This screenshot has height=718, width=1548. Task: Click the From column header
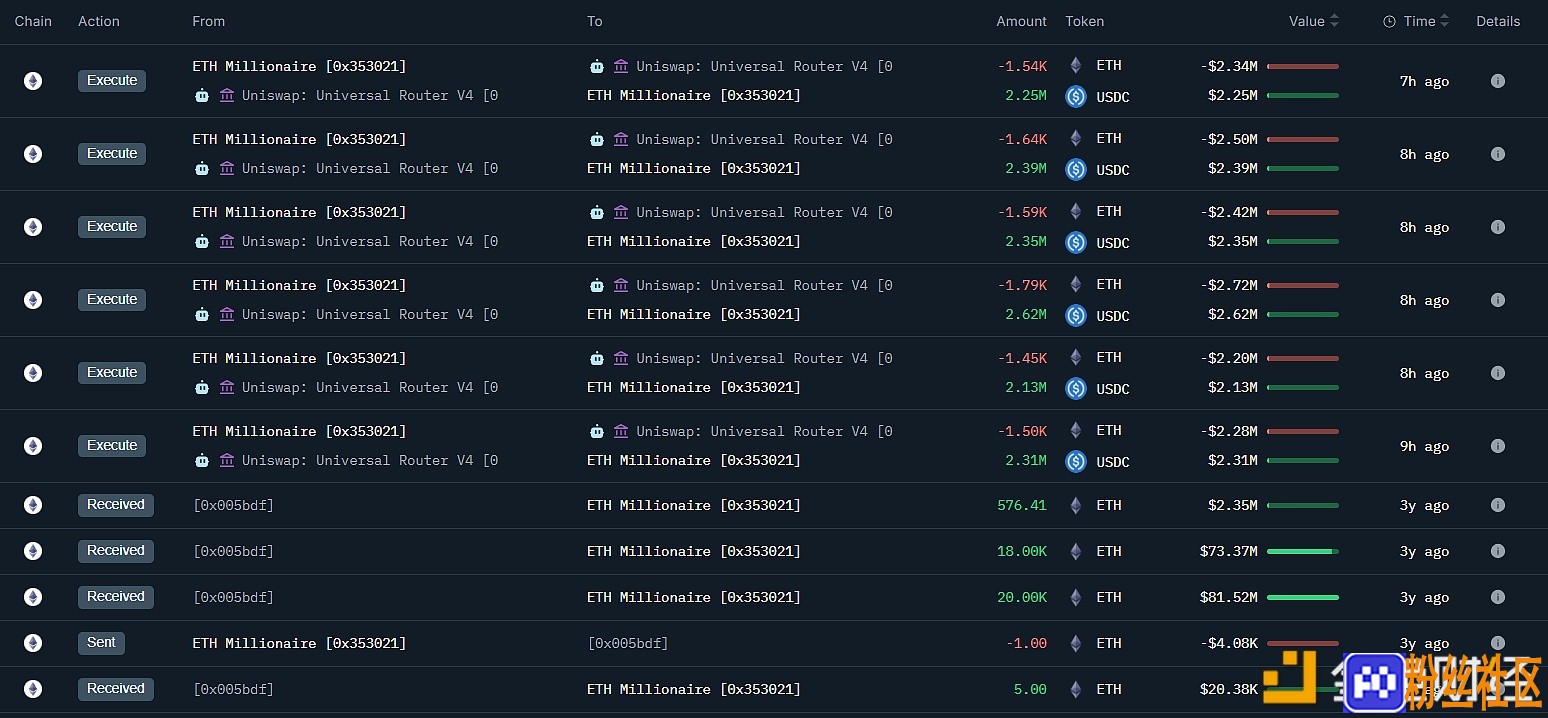click(209, 21)
